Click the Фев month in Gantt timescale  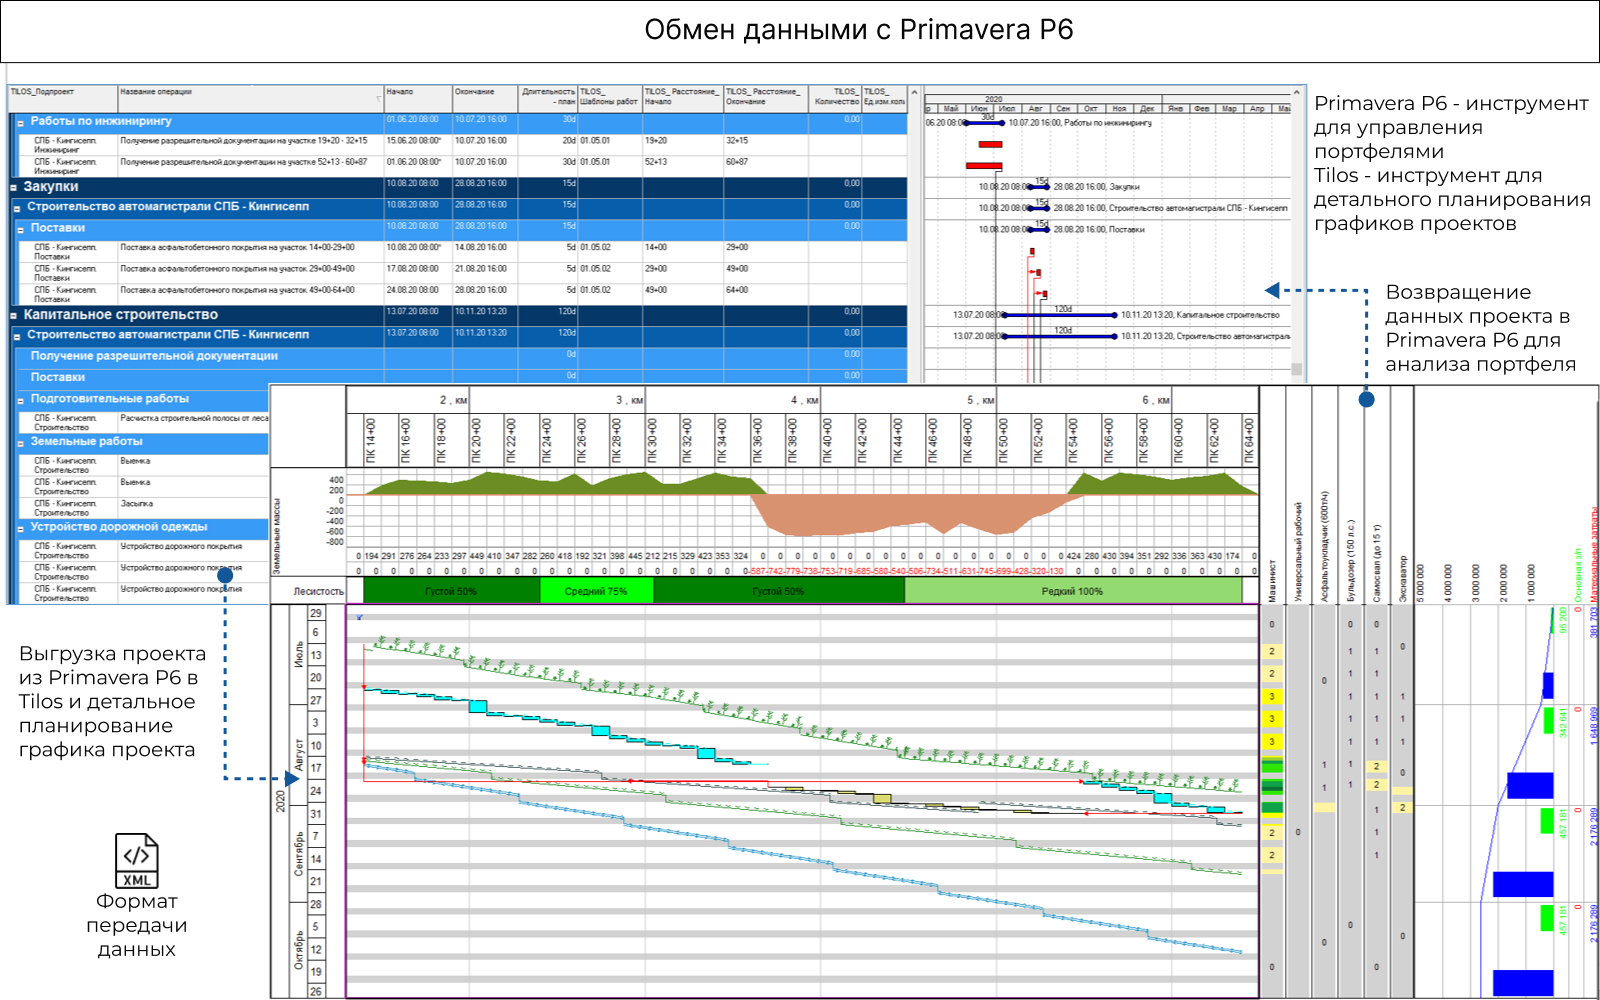1201,108
